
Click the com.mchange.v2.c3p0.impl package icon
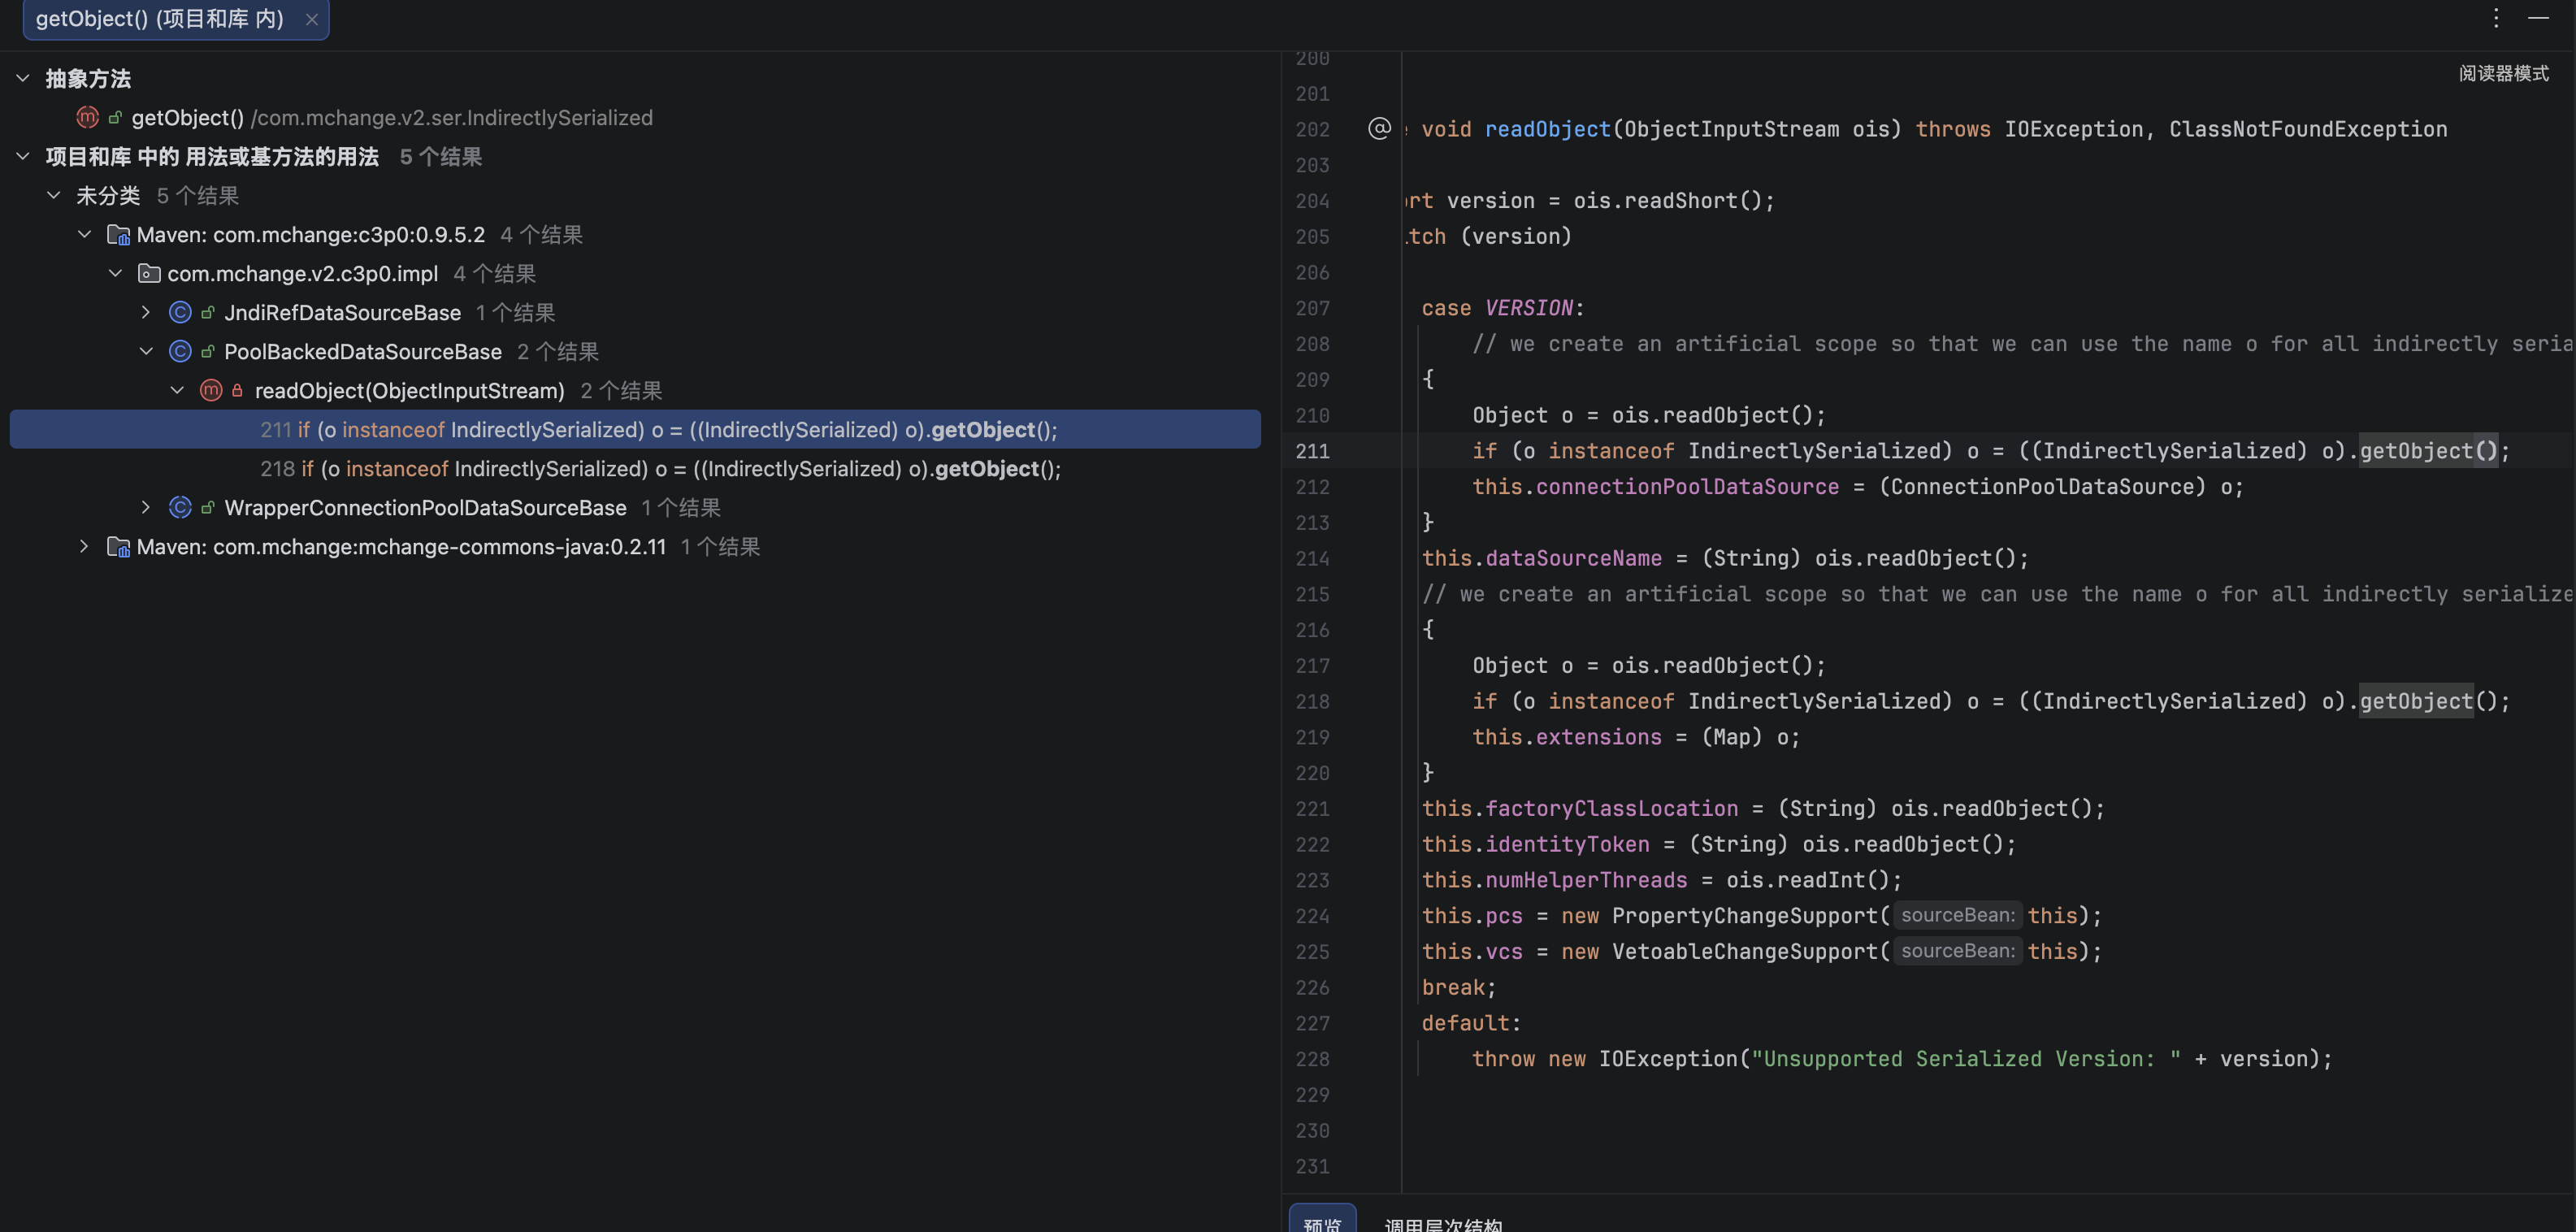tap(149, 273)
